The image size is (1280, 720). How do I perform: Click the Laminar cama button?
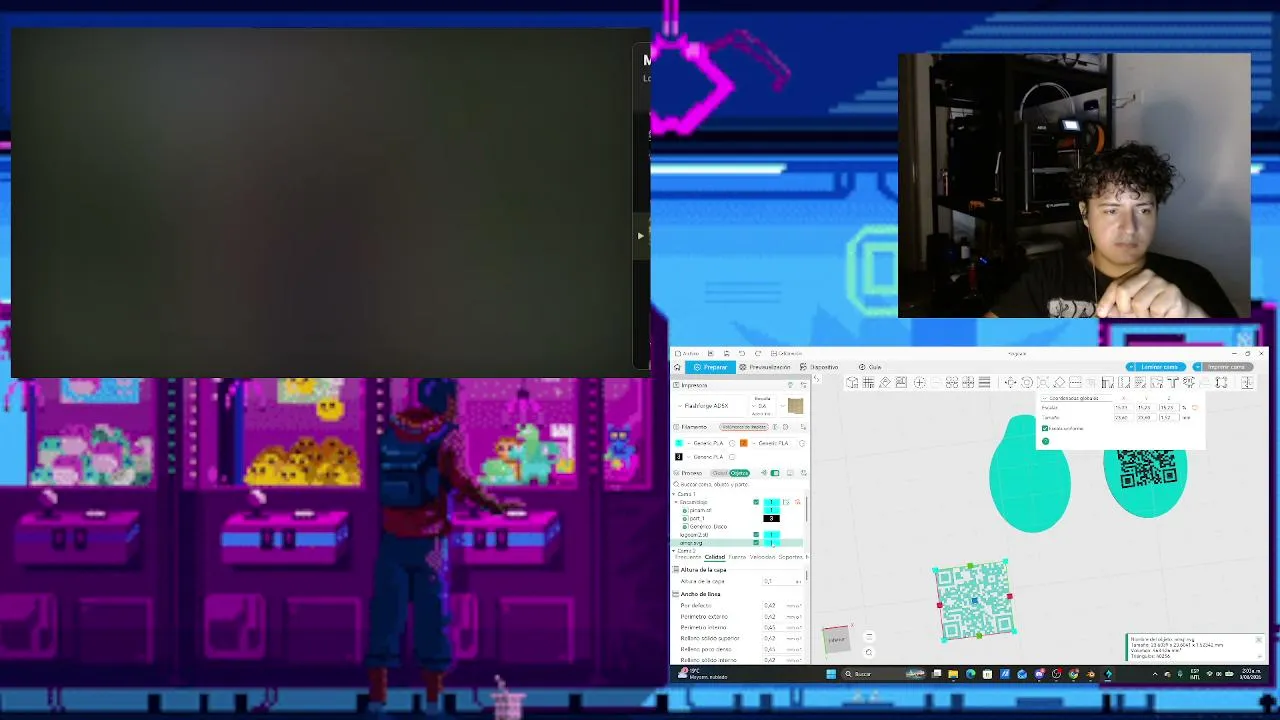[1159, 367]
